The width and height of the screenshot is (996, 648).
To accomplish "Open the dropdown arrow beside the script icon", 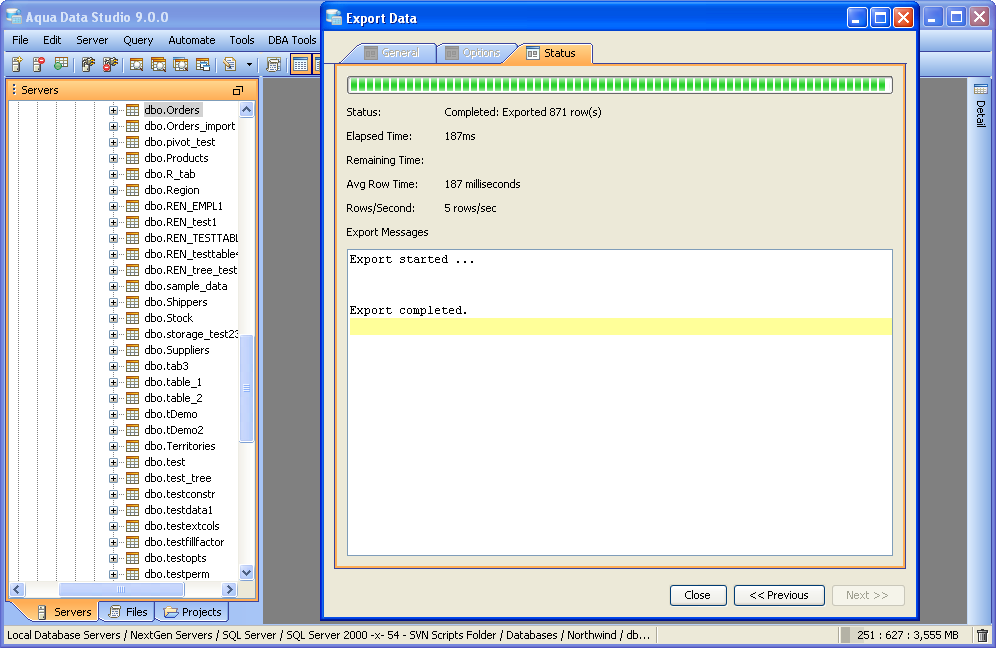I will (x=249, y=64).
